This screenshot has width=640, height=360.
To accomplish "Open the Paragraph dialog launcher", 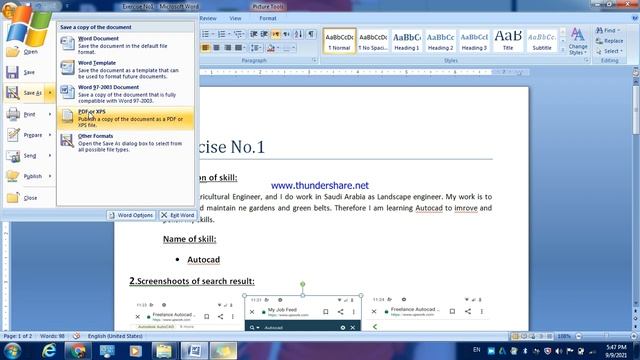I will [314, 60].
